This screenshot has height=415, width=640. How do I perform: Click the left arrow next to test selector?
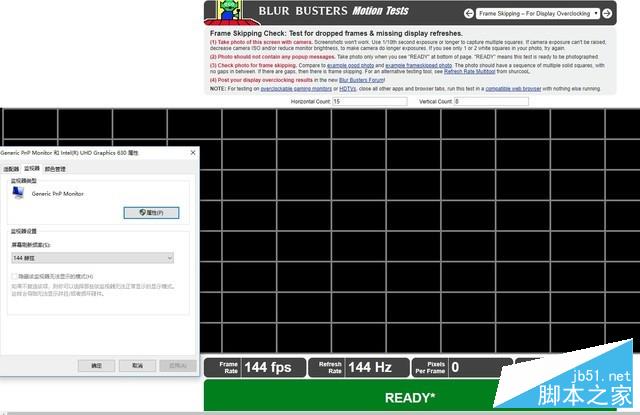[468, 14]
